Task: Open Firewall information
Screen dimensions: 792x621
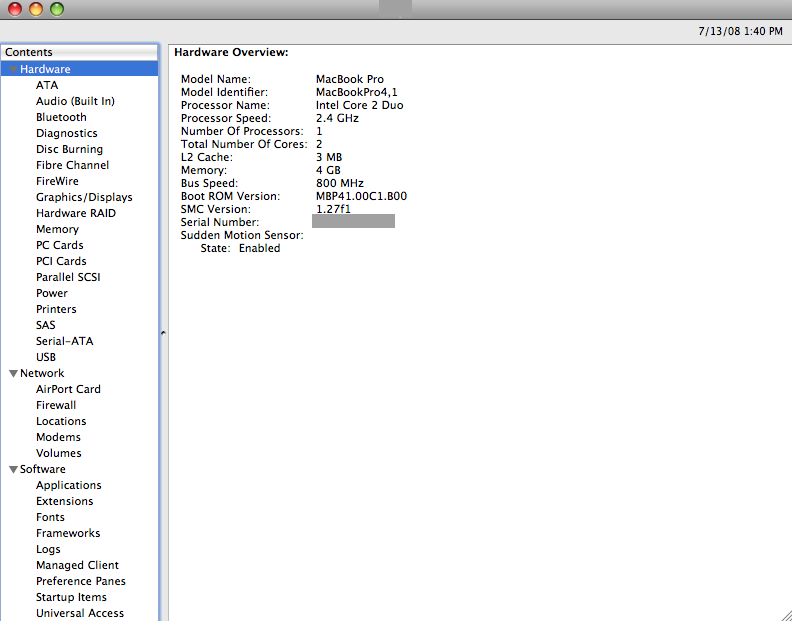Action: click(56, 405)
